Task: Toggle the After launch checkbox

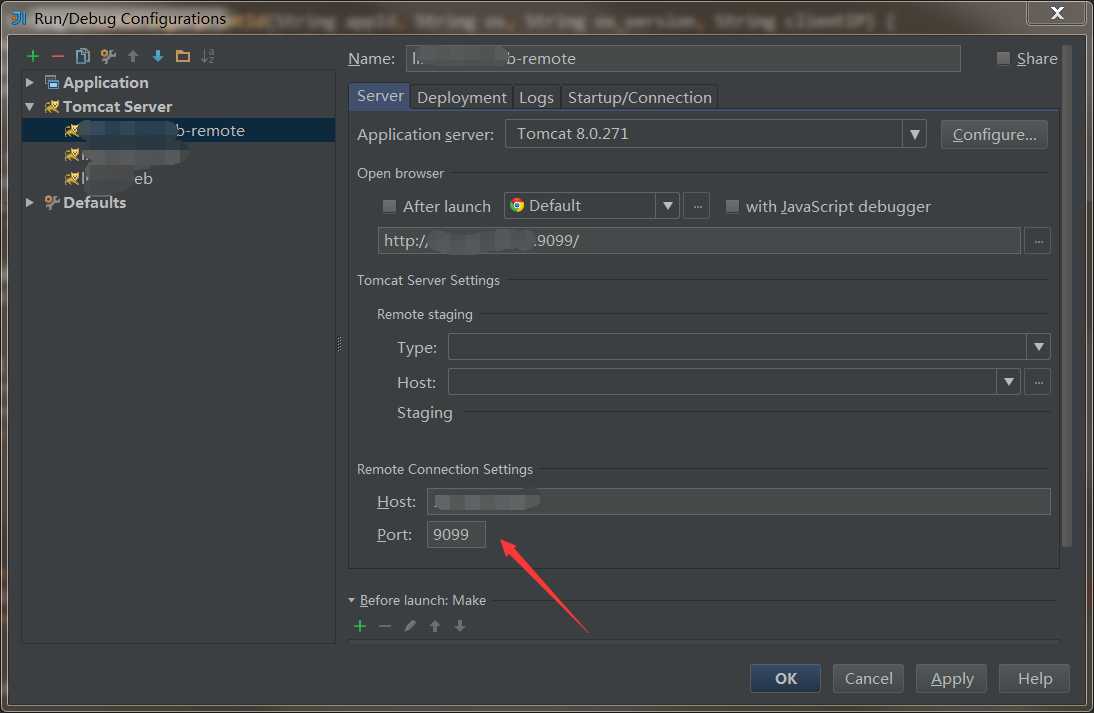Action: [389, 207]
